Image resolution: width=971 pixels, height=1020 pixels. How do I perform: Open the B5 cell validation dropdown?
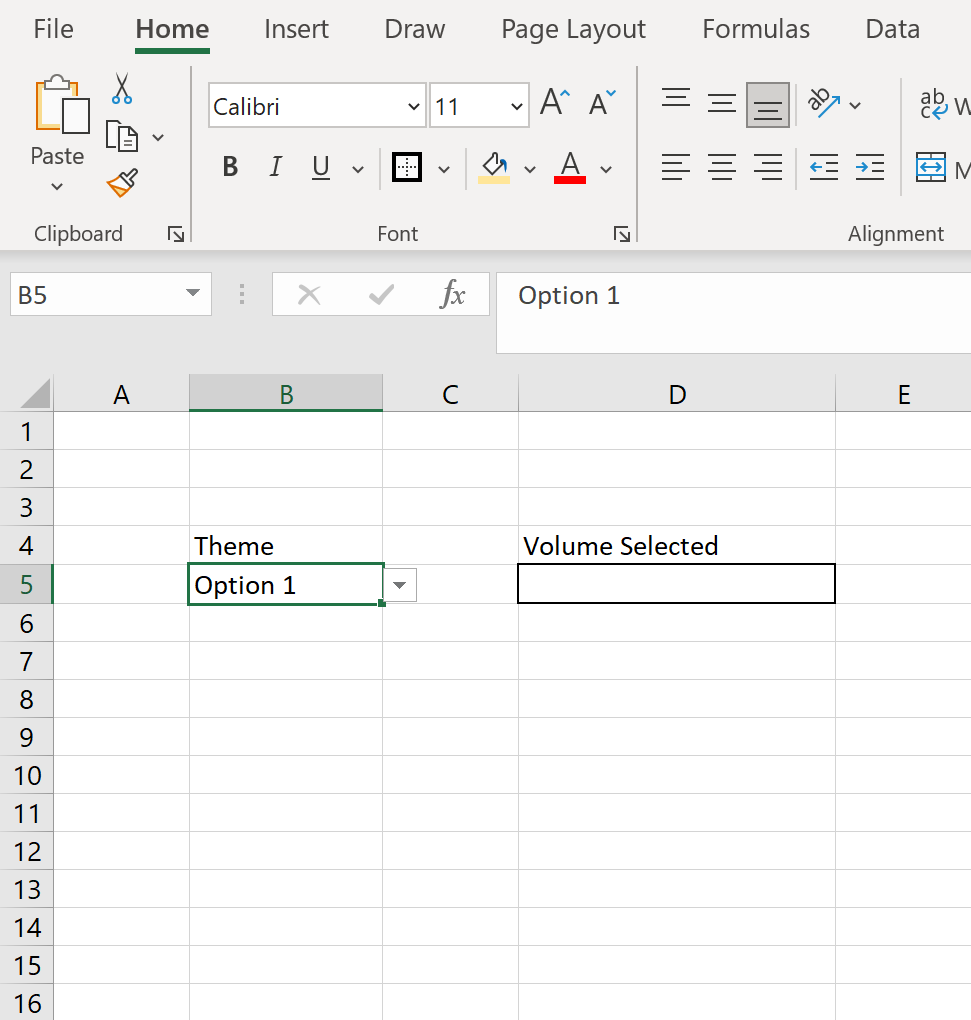[400, 585]
